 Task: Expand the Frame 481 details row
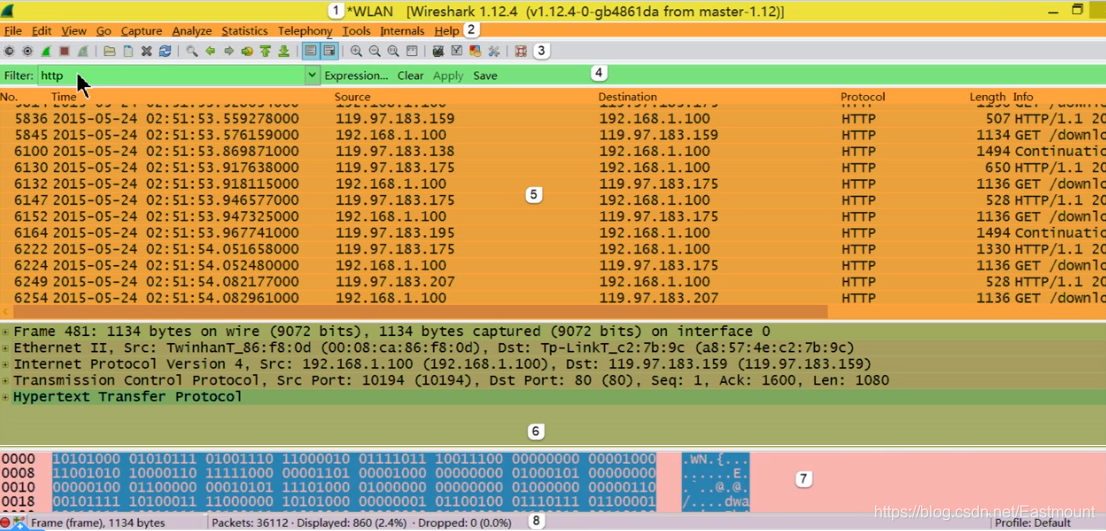tap(6, 331)
